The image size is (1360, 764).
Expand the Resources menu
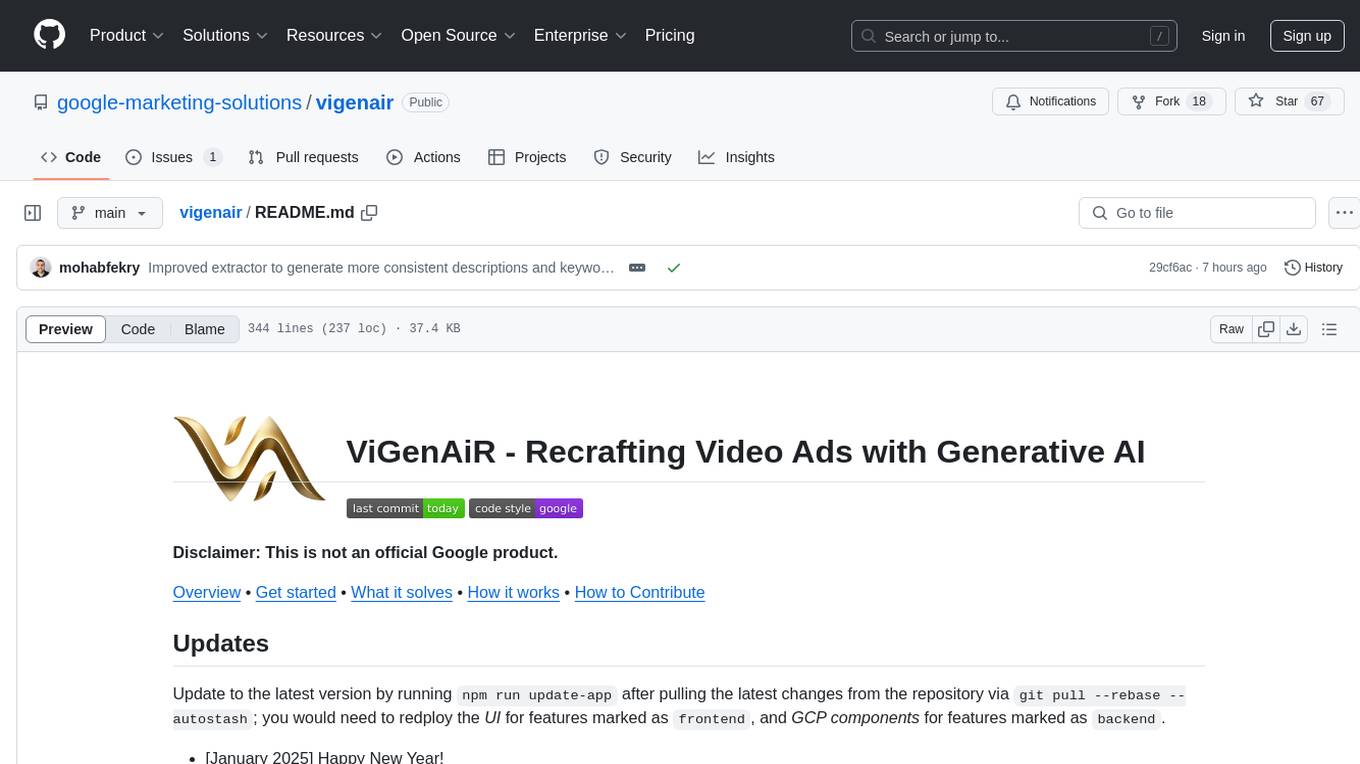334,35
